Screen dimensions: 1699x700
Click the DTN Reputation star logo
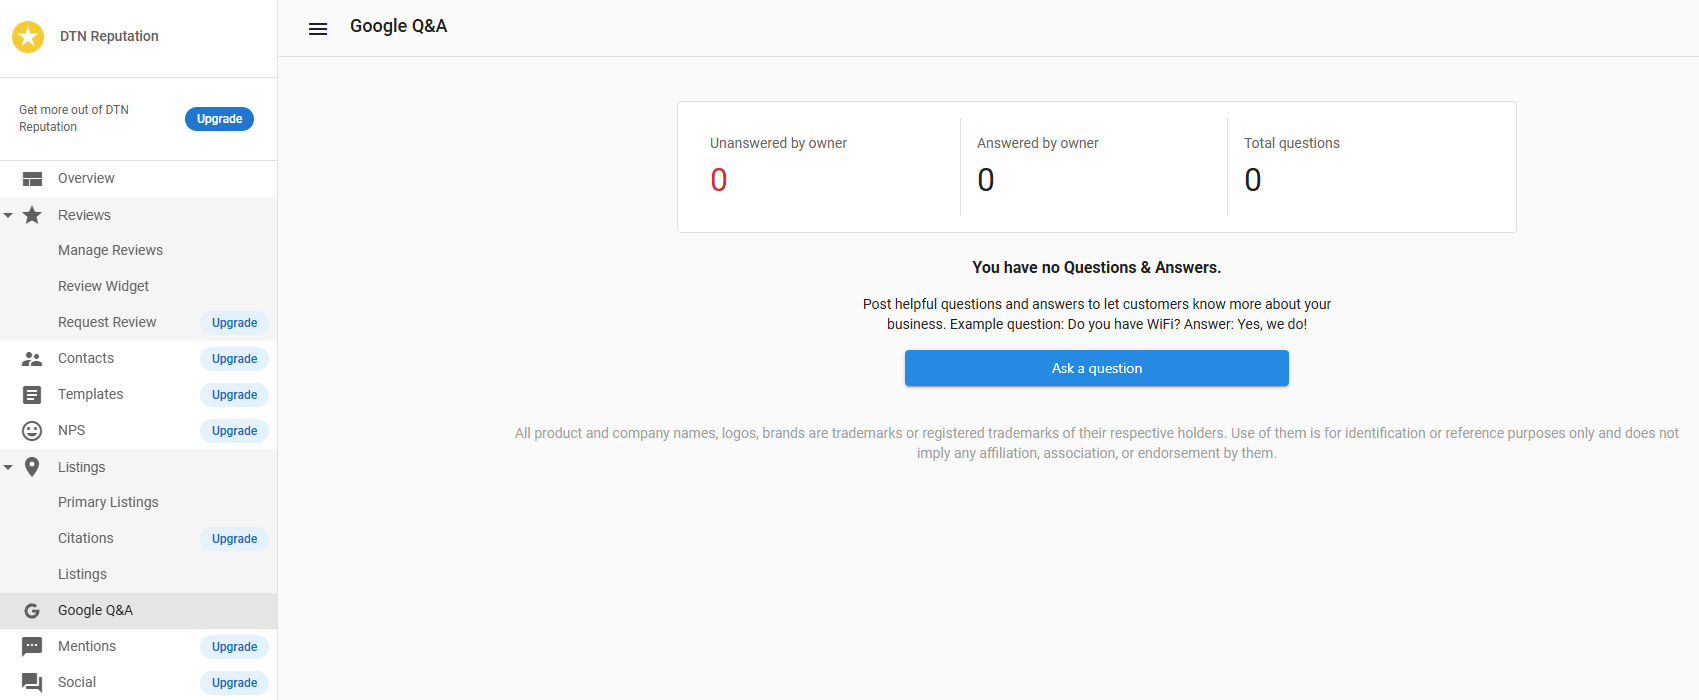(28, 37)
